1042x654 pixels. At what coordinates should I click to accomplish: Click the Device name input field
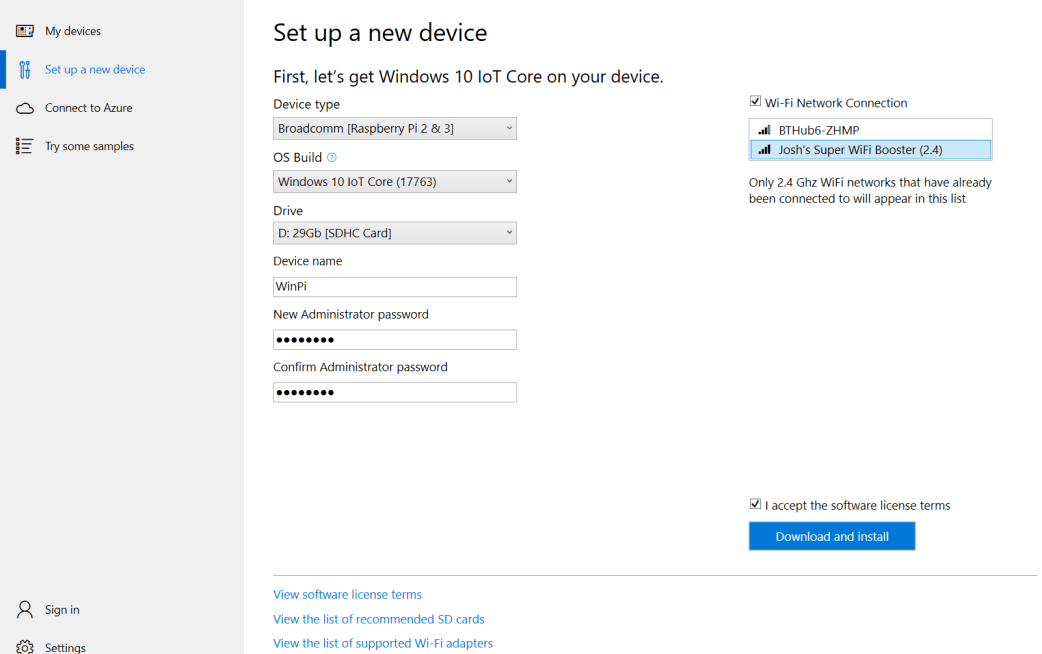point(394,287)
